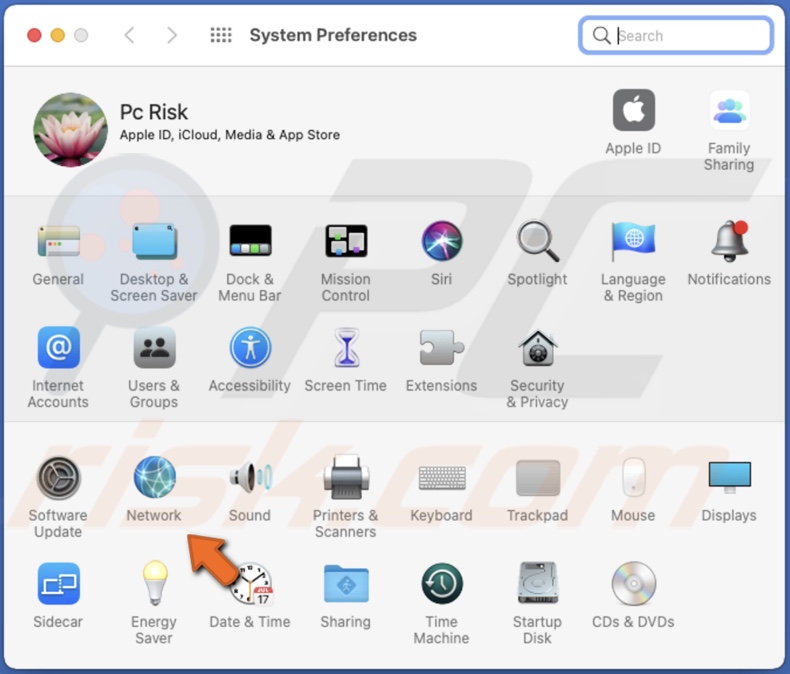Show all preferences via grid button
790x674 pixels.
221,35
